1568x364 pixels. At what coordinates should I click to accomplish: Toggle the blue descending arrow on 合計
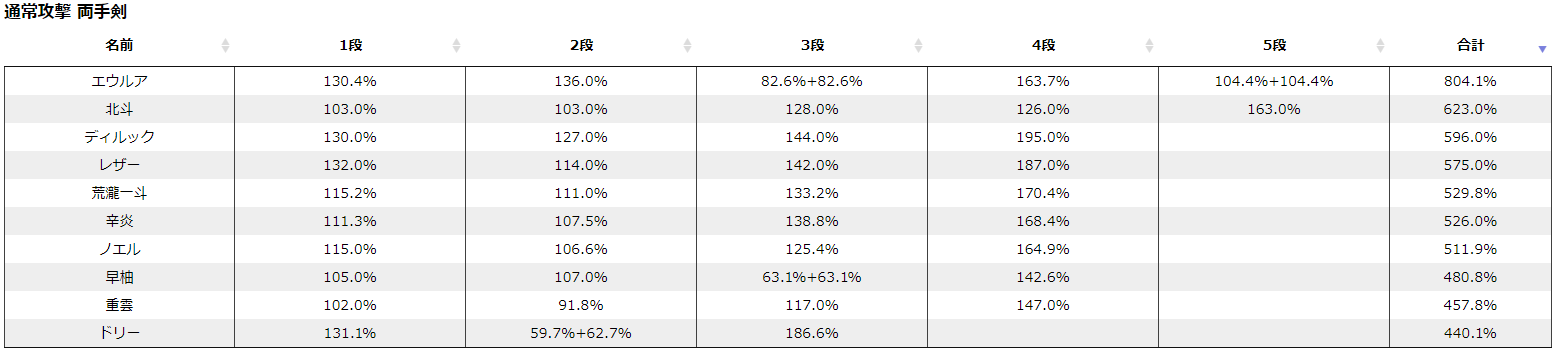tap(1542, 49)
